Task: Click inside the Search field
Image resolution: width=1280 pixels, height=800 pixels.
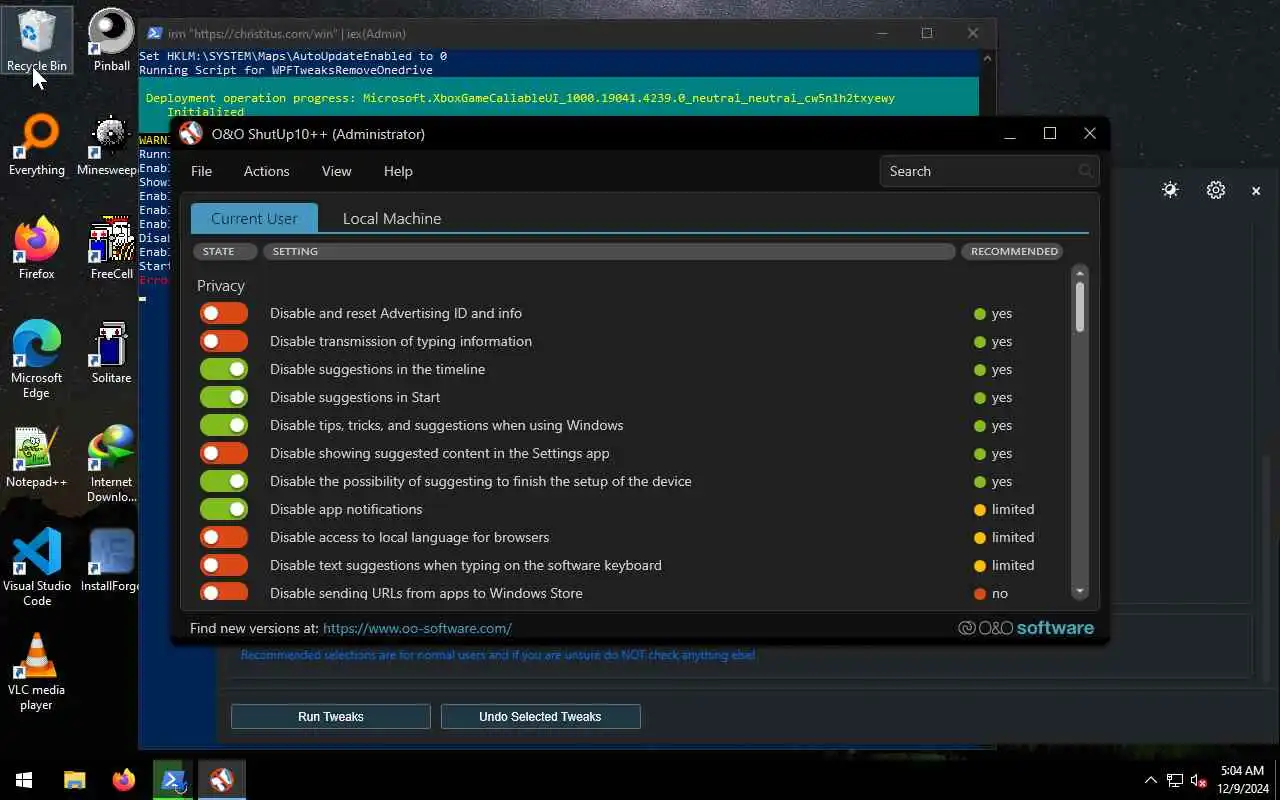Action: (x=989, y=171)
